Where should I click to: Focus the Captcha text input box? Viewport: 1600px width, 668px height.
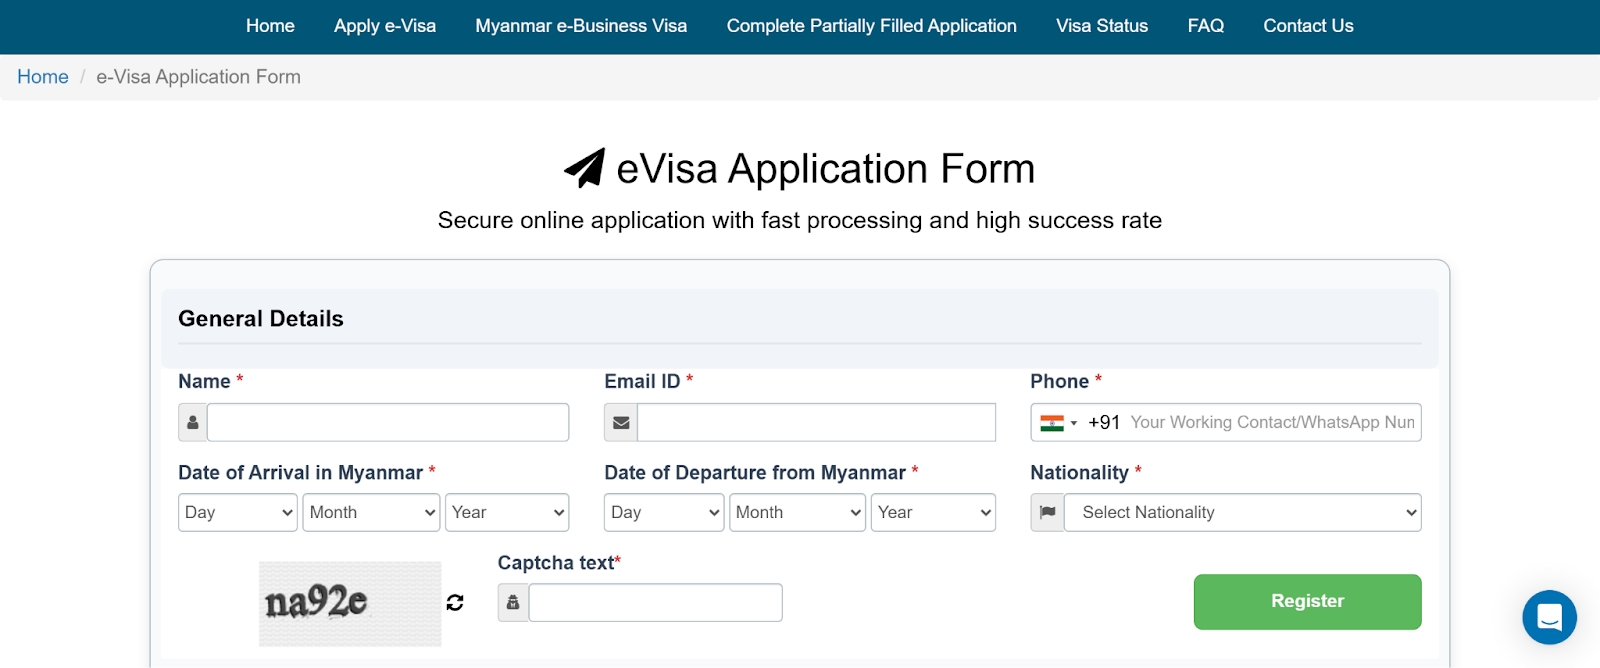point(655,603)
